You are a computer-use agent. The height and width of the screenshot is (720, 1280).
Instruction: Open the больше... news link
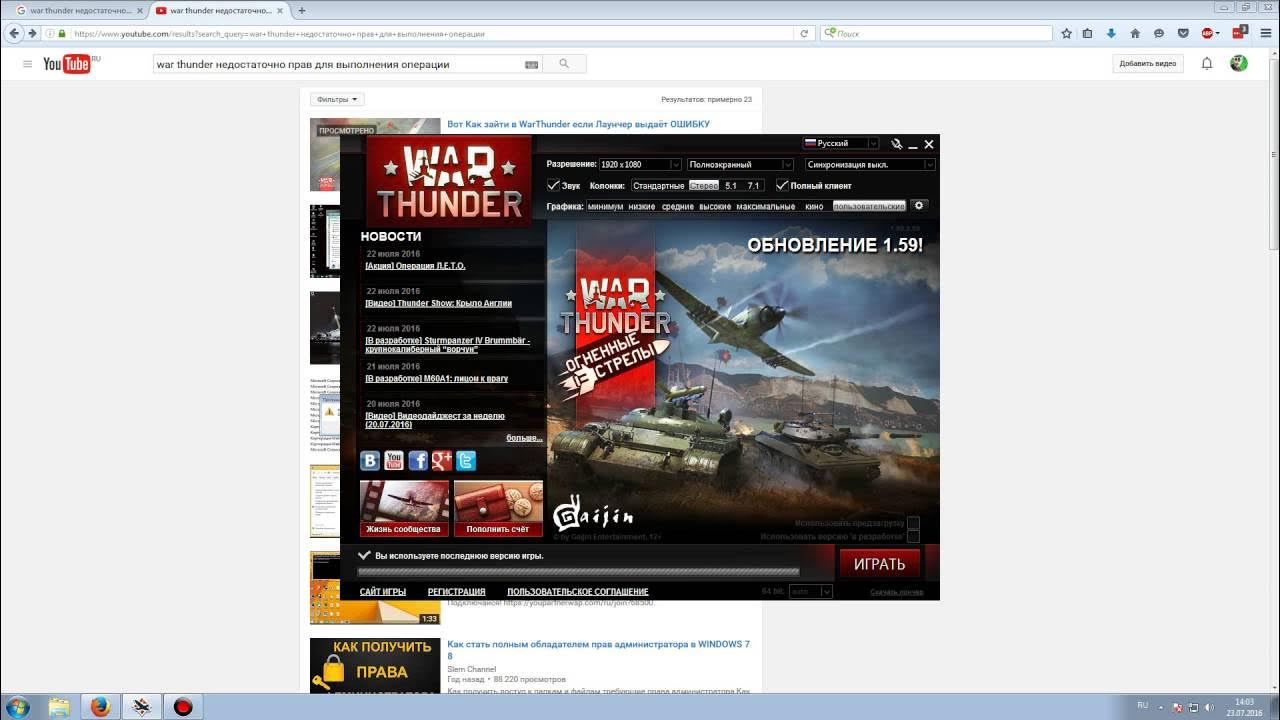pos(524,438)
